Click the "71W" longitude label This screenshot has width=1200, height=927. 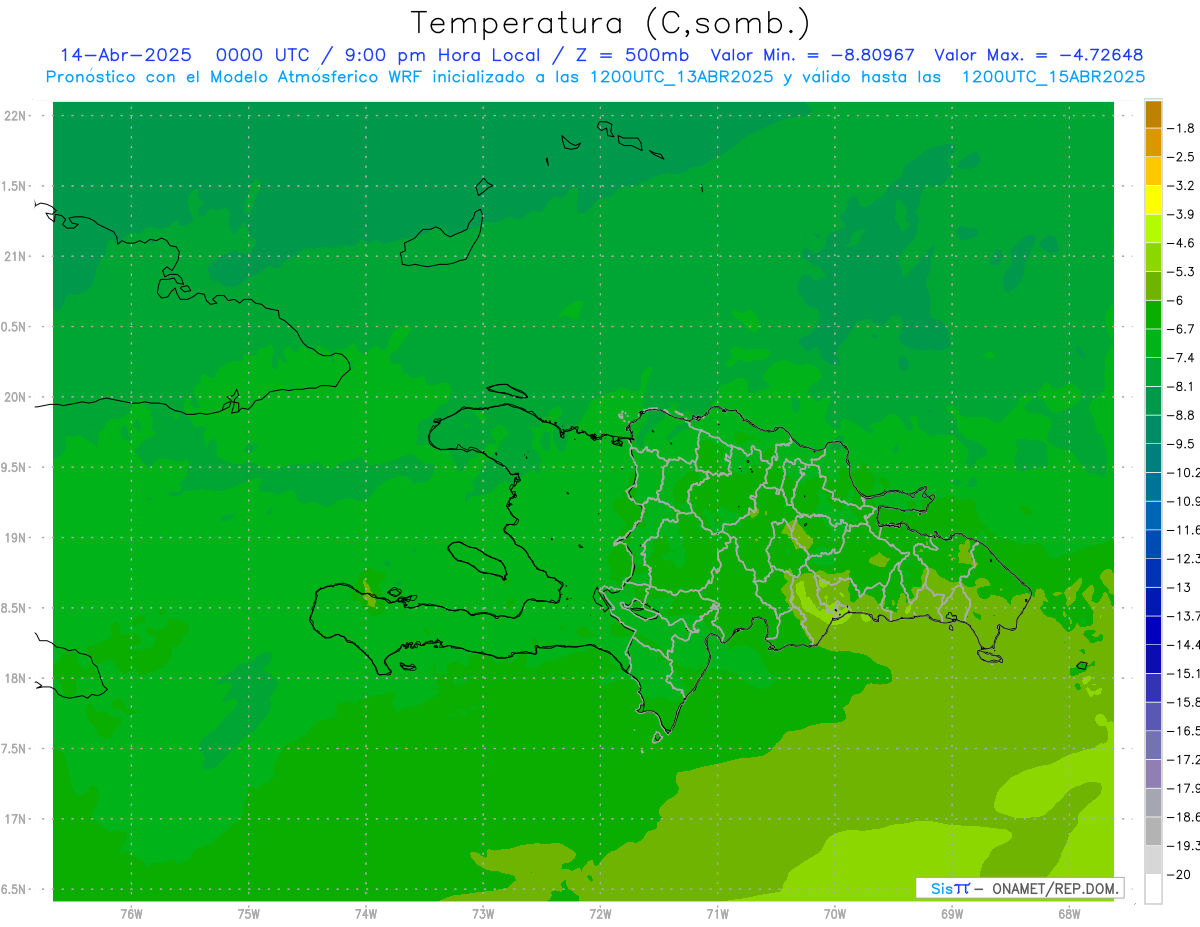point(717,914)
